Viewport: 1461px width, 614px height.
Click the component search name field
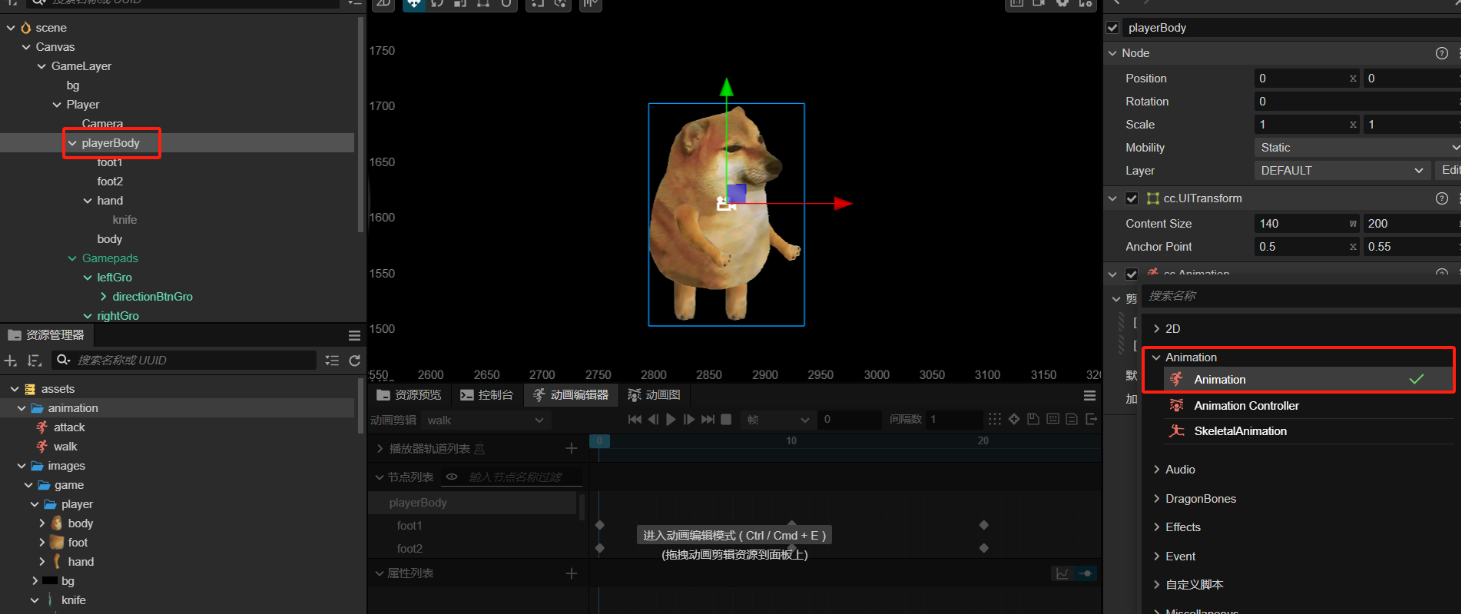coord(1300,296)
